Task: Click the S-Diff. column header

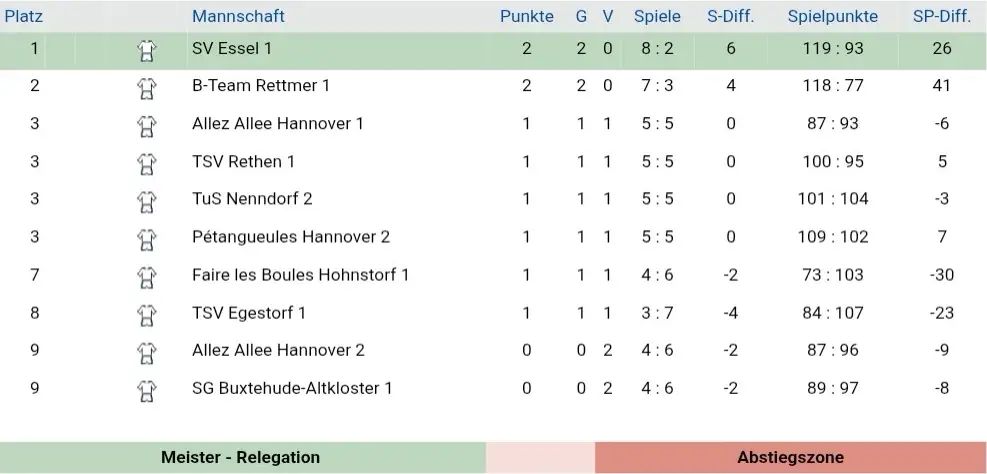Action: point(730,16)
